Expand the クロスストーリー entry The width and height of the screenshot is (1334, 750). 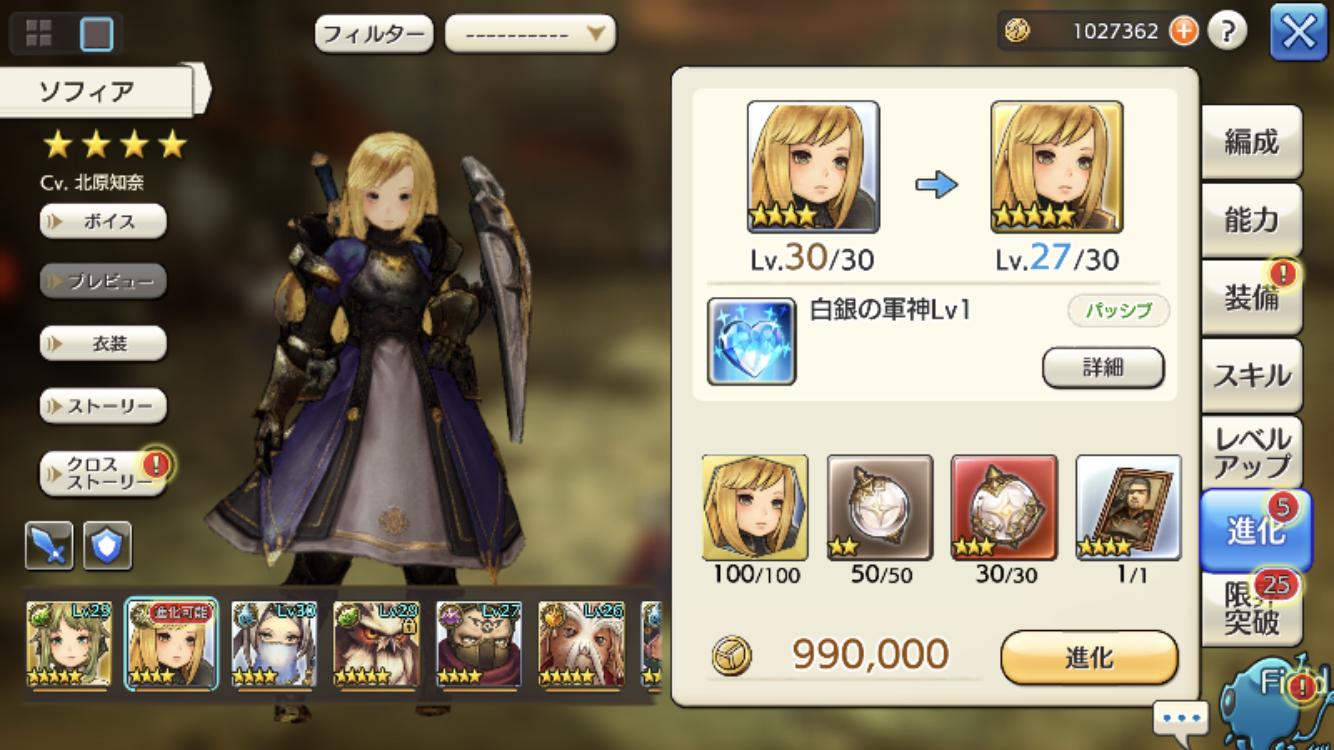103,473
